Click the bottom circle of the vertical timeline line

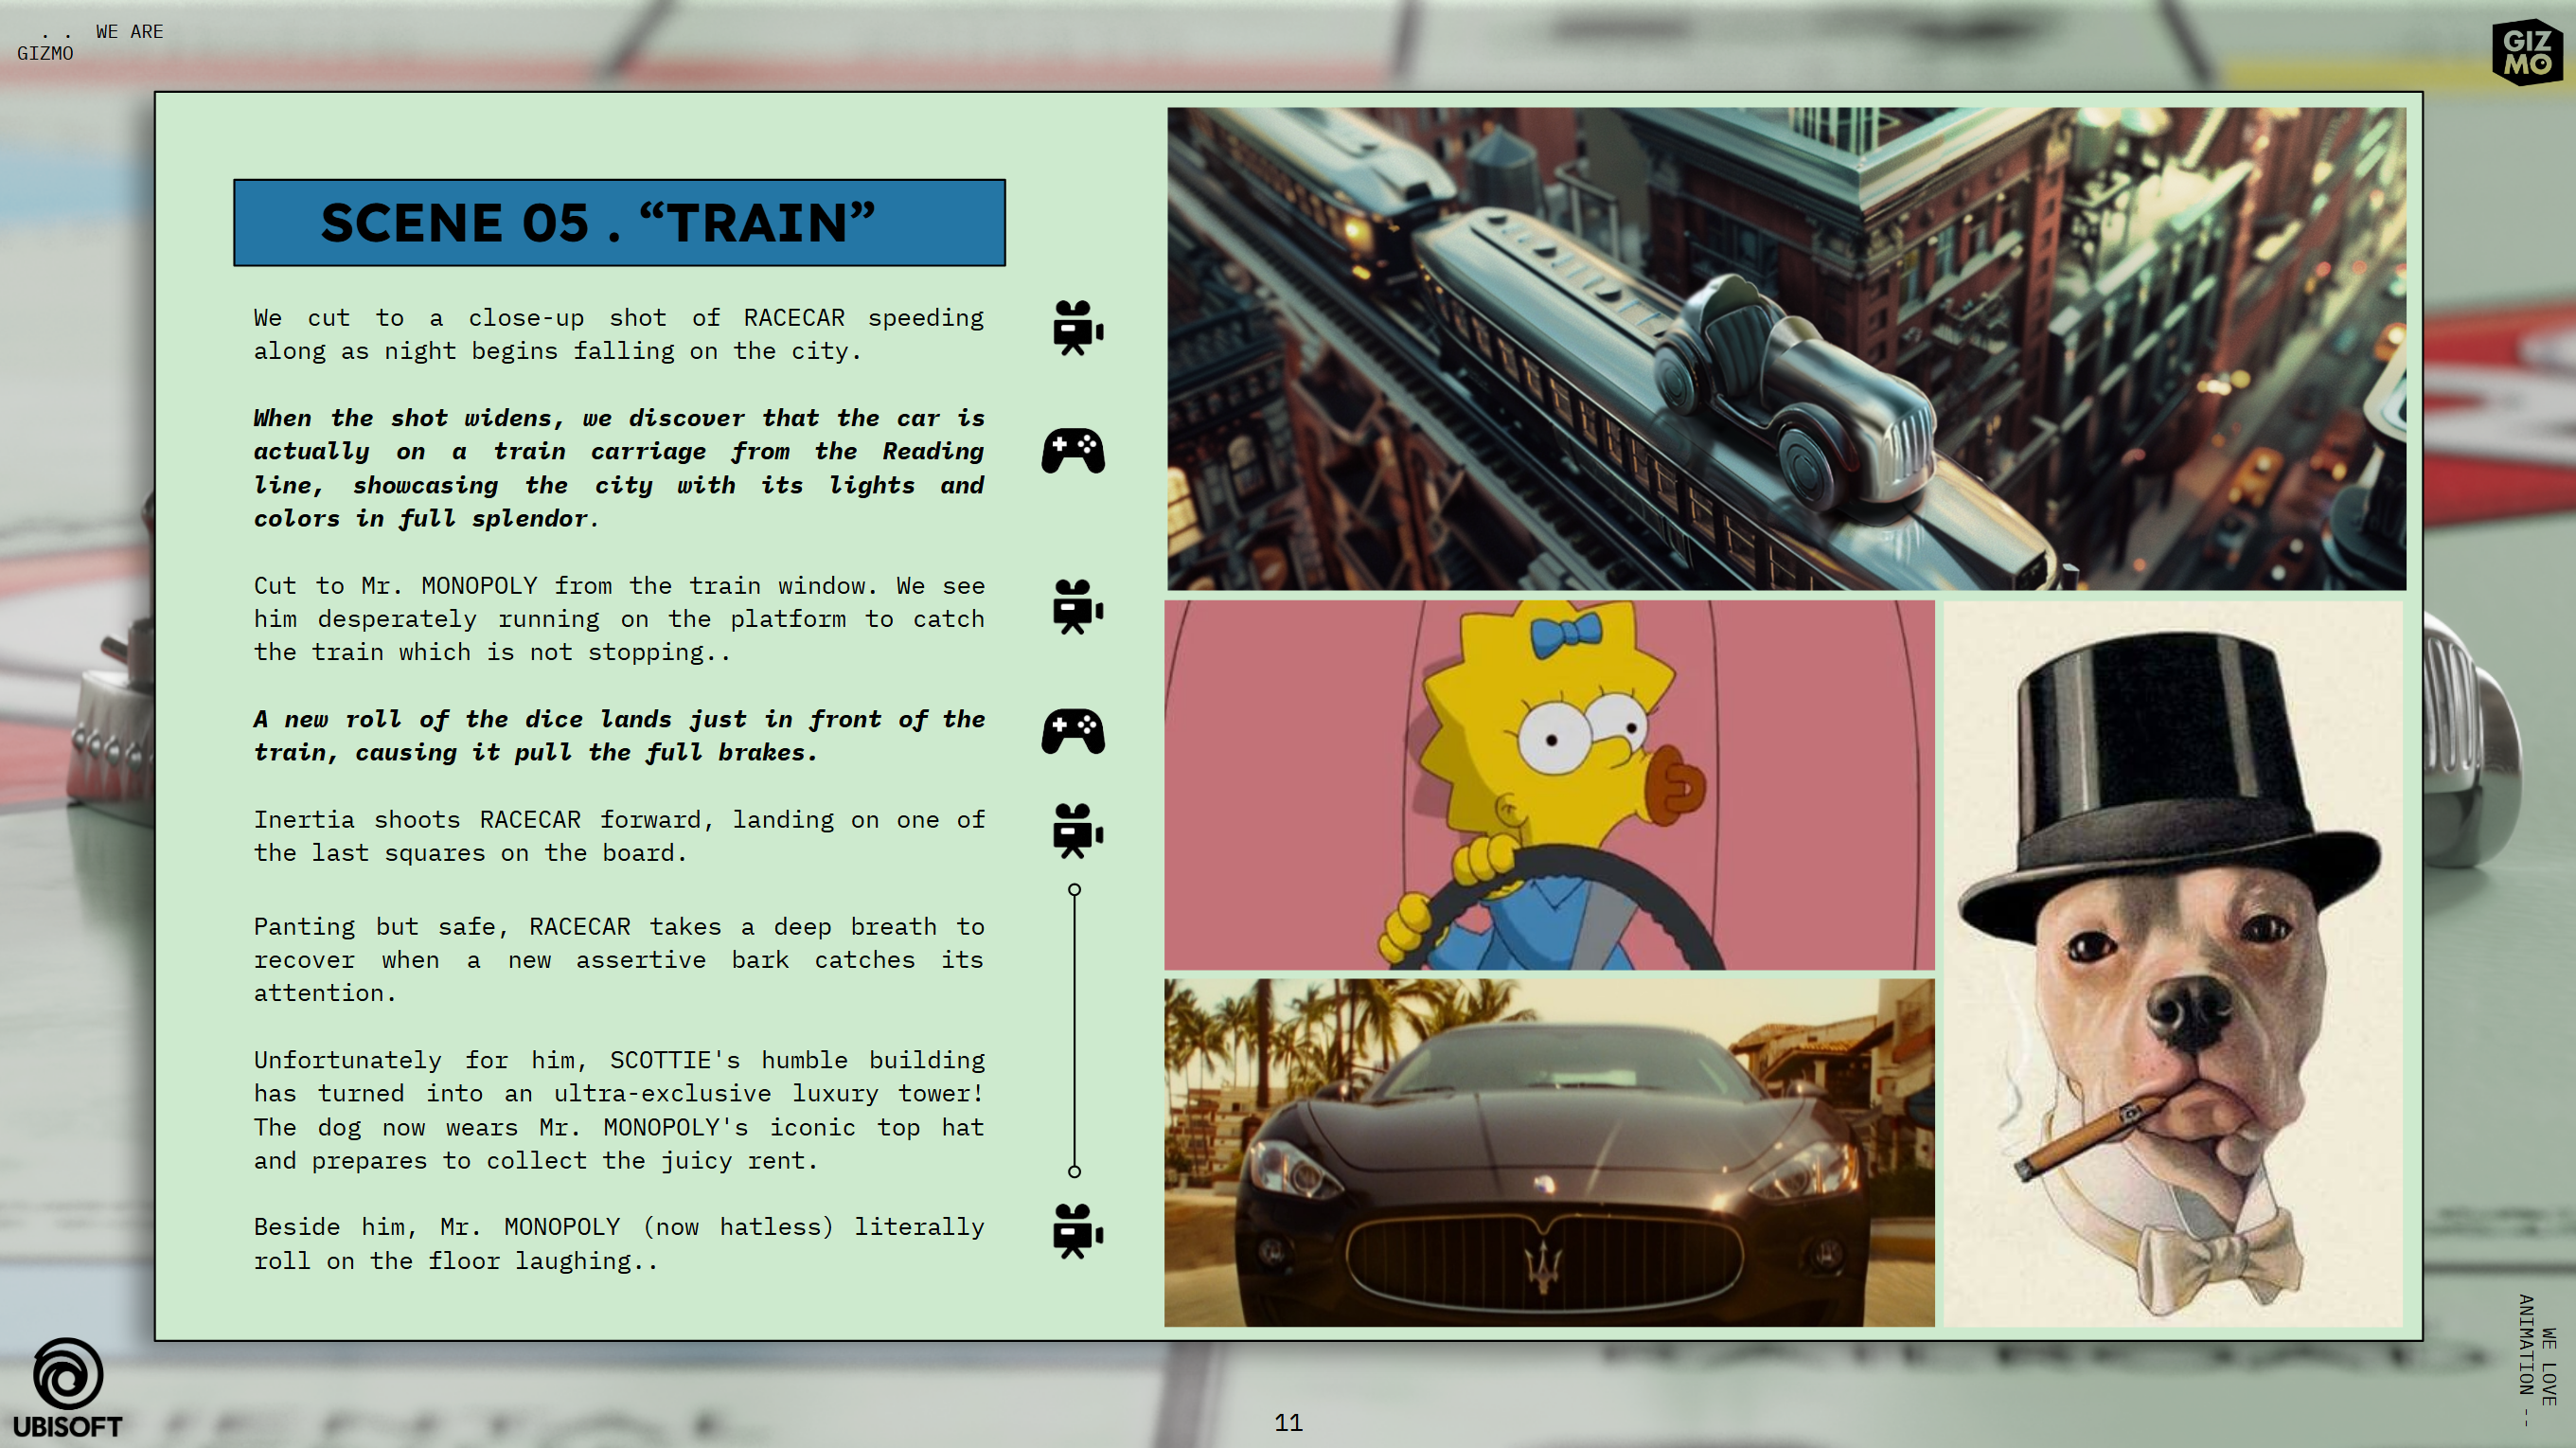tap(1074, 1171)
